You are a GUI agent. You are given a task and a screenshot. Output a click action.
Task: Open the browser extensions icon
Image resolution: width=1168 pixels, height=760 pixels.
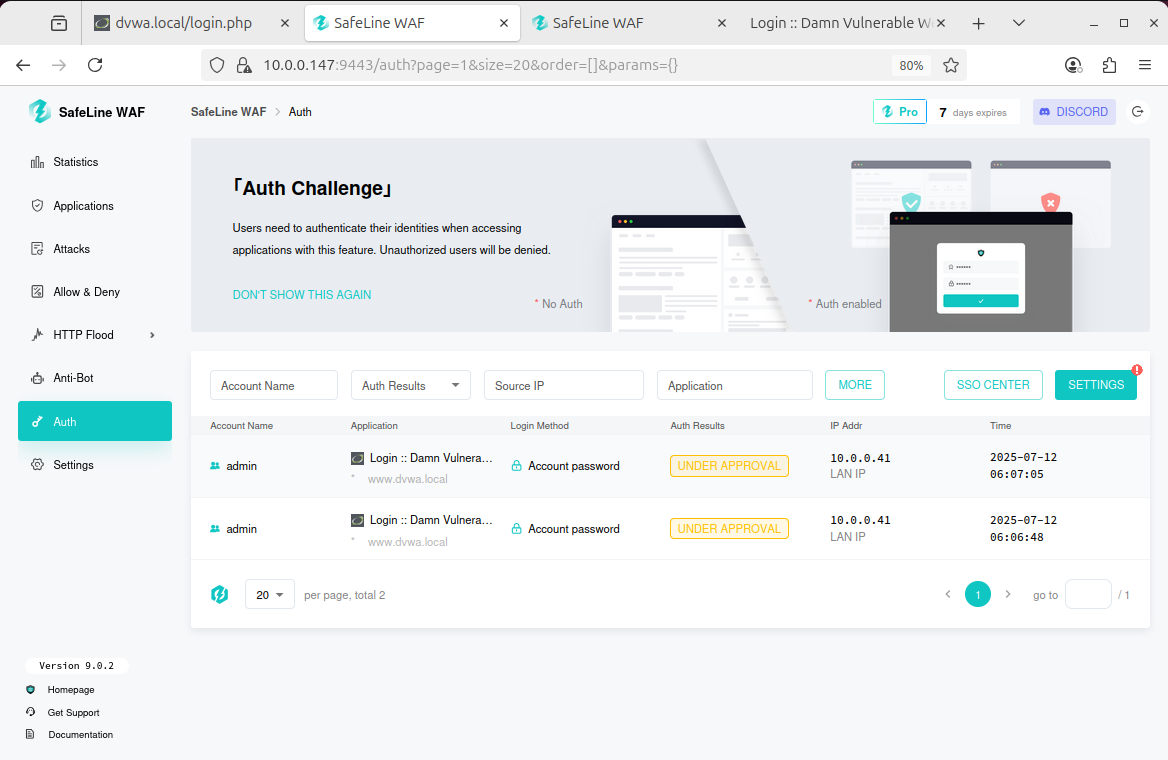coord(1109,65)
